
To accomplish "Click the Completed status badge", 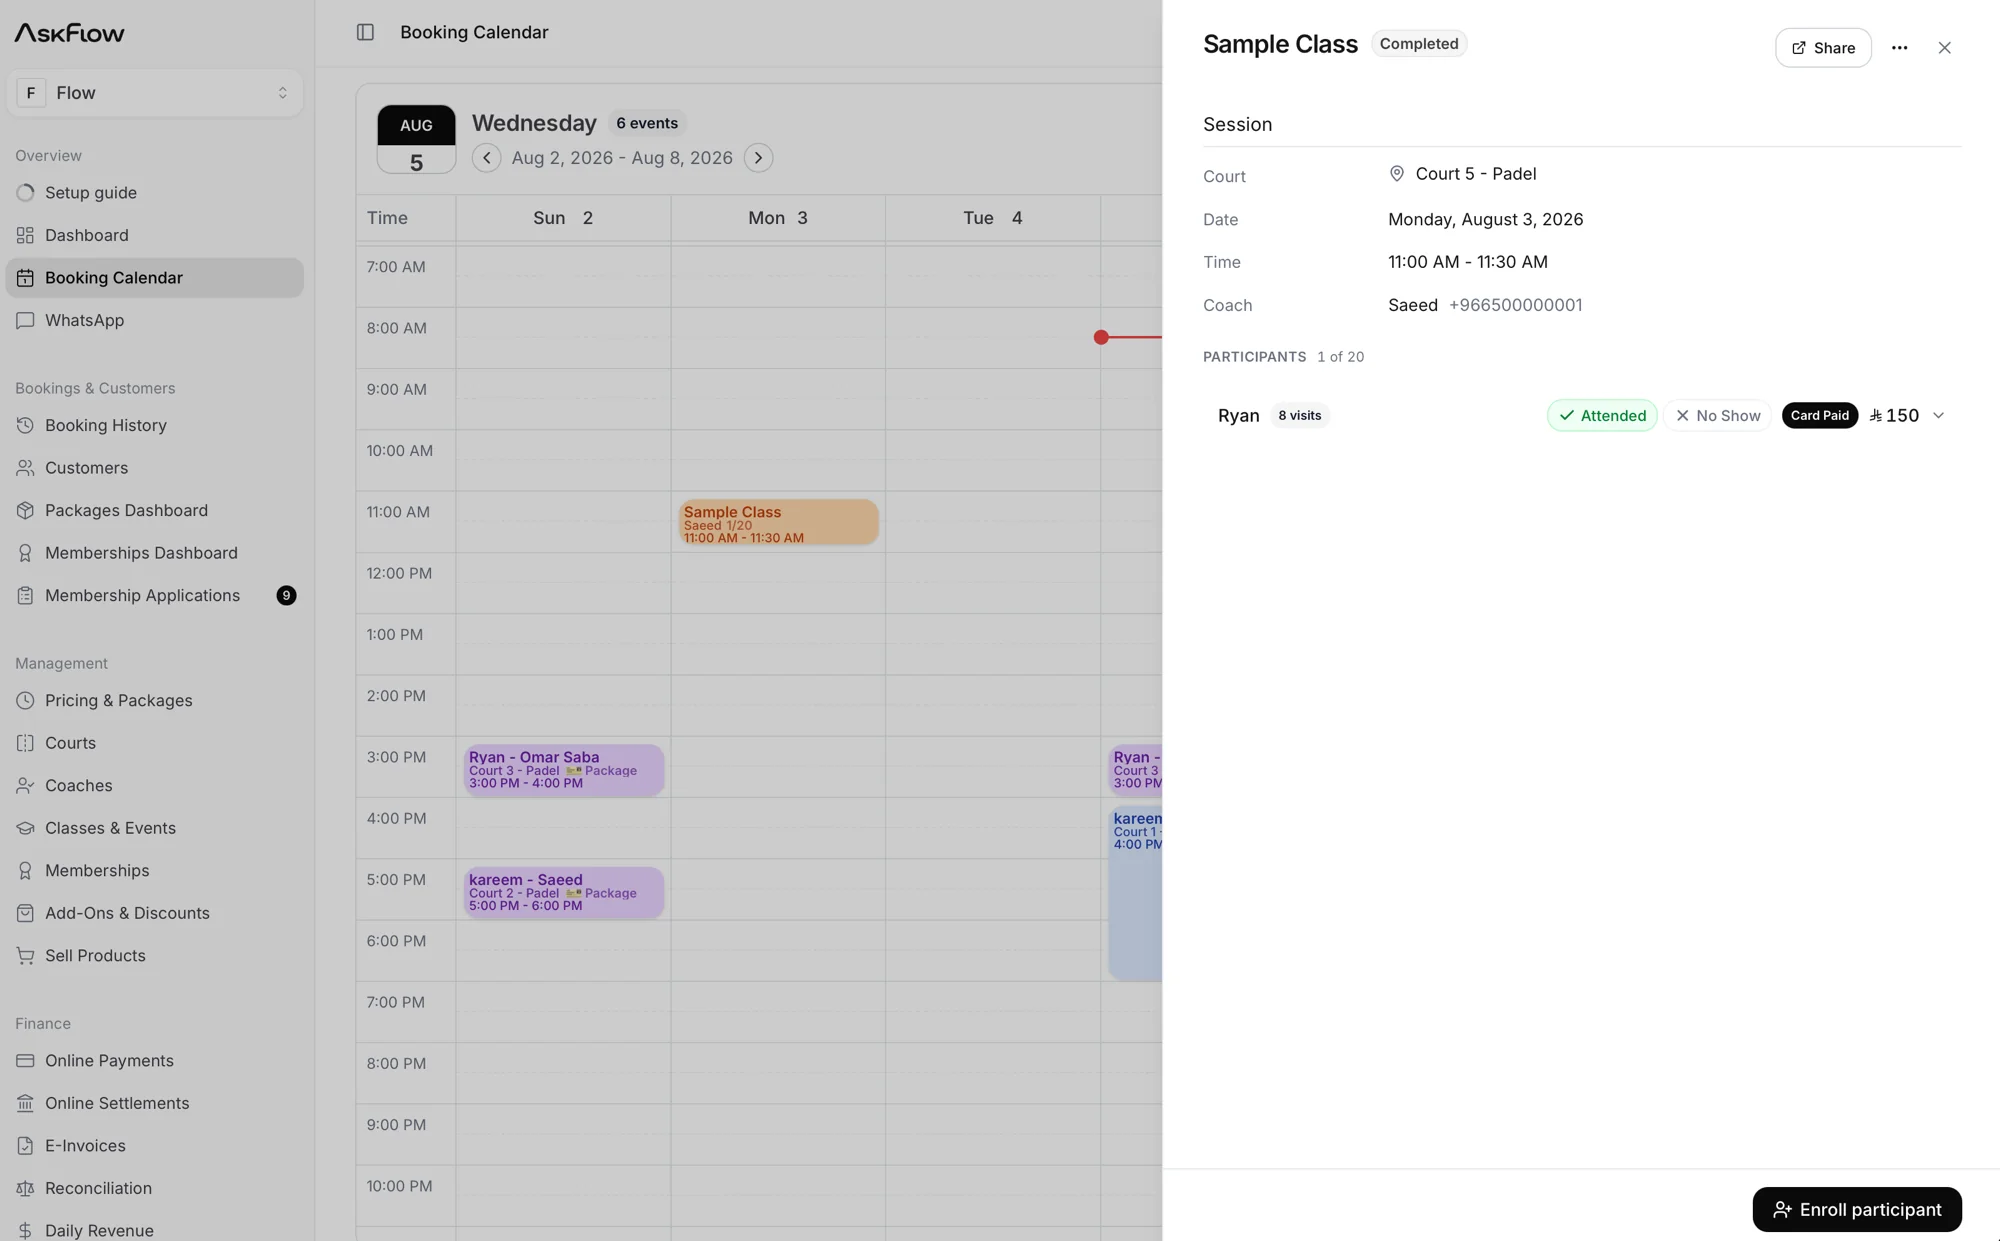I will pos(1418,44).
